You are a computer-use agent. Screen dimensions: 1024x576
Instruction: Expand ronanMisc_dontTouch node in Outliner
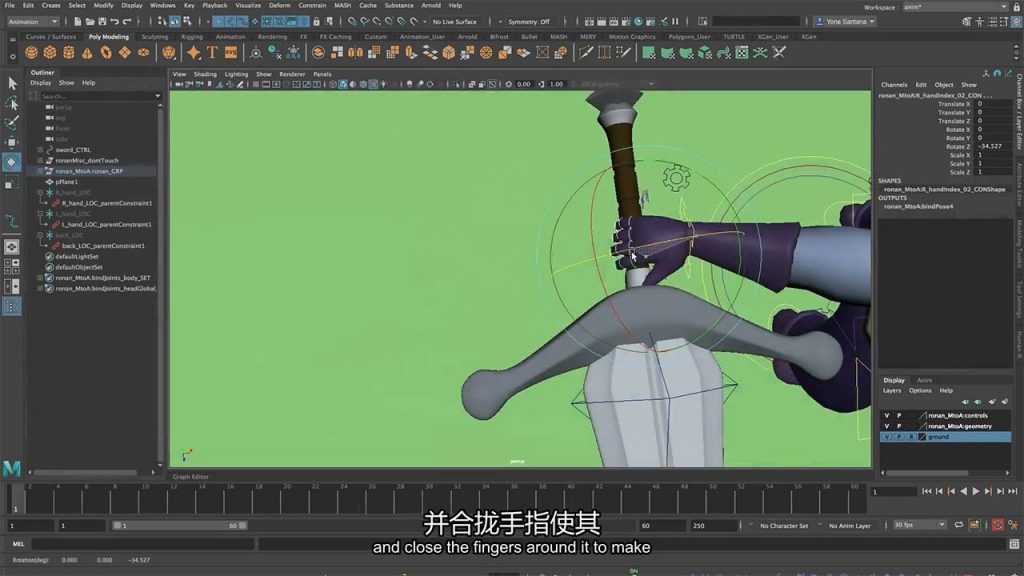coord(40,160)
